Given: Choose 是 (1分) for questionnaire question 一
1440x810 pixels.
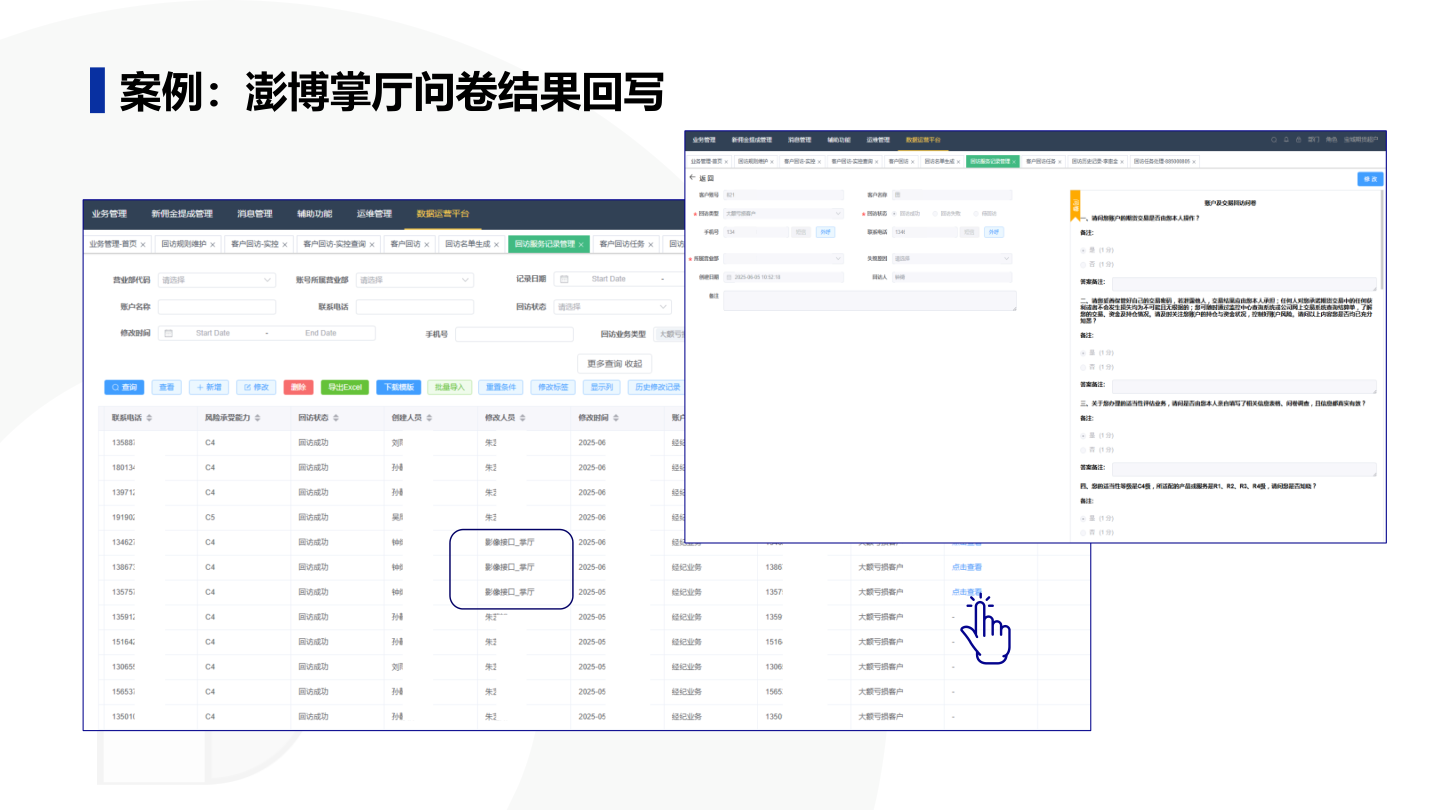Looking at the screenshot, I should click(x=1083, y=249).
